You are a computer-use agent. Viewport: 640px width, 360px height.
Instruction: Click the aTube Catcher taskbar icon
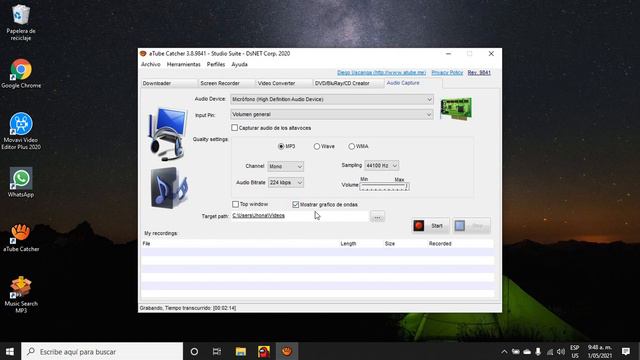(287, 351)
